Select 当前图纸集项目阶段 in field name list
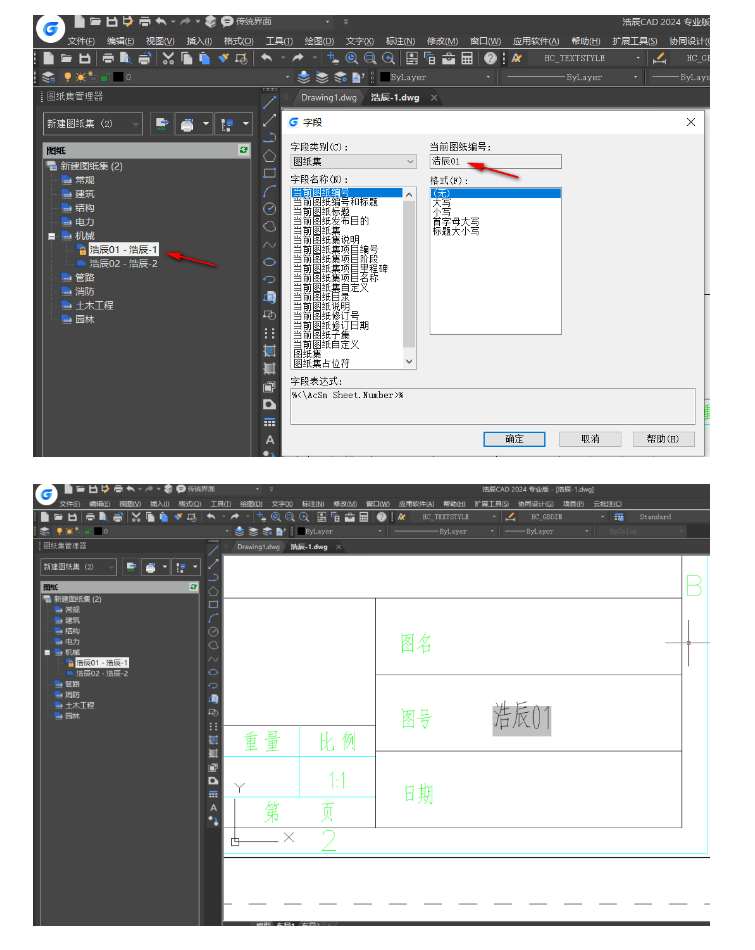 (x=335, y=259)
